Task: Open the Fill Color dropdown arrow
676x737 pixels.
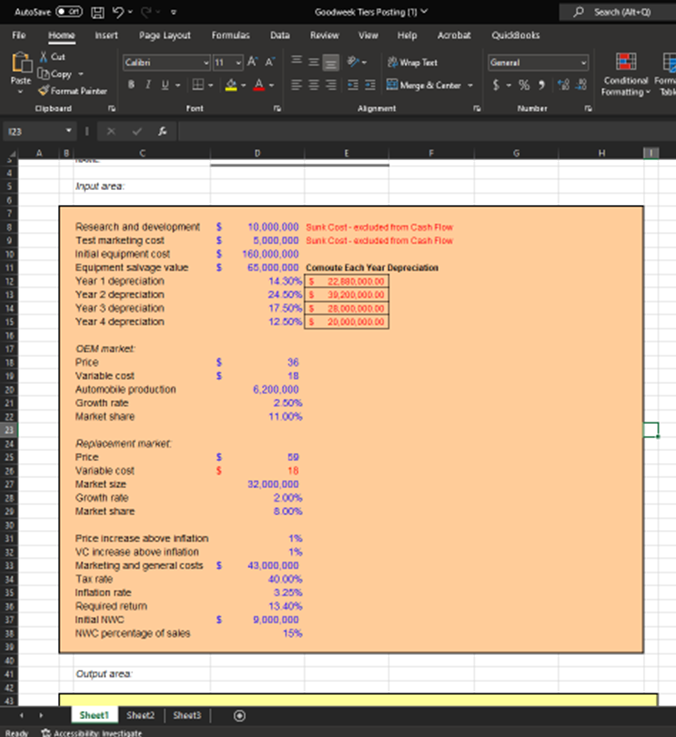Action: 244,85
